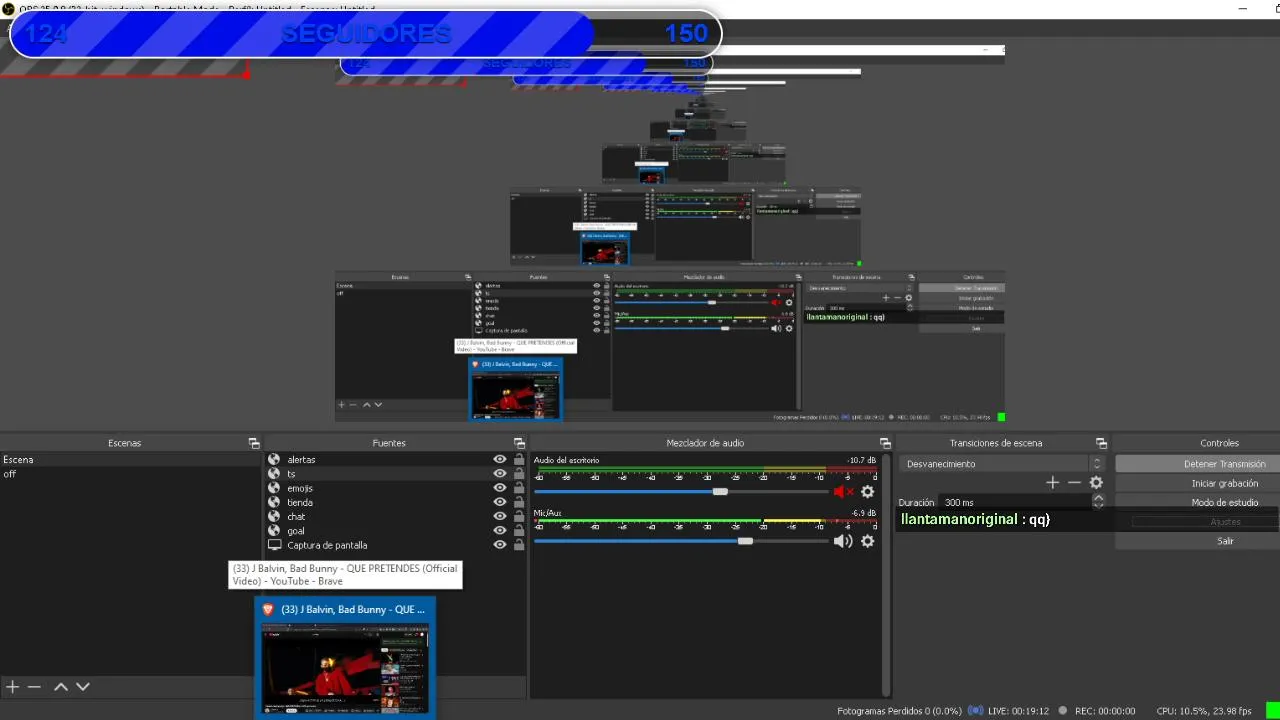Click Fotogramas Perdidos status text
1280x720 pixels.
(899, 711)
